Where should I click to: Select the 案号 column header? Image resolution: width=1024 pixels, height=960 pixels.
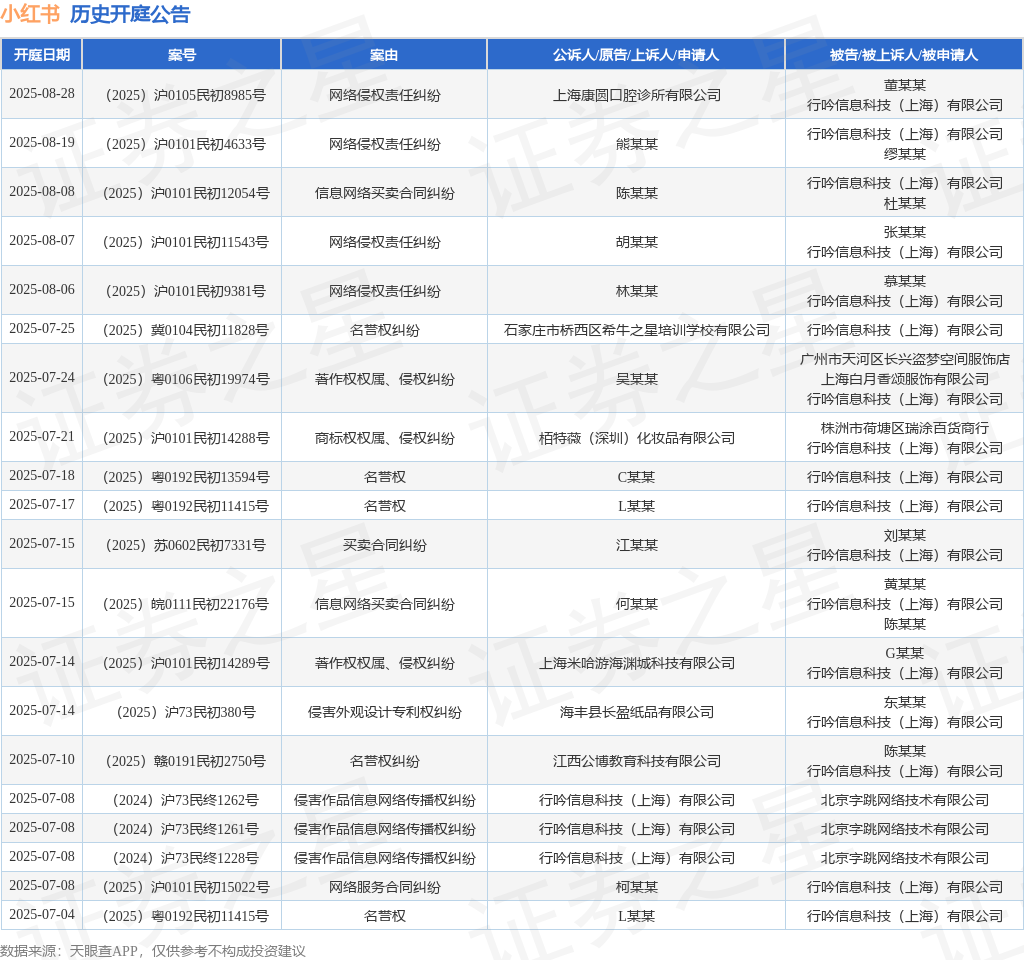click(182, 55)
